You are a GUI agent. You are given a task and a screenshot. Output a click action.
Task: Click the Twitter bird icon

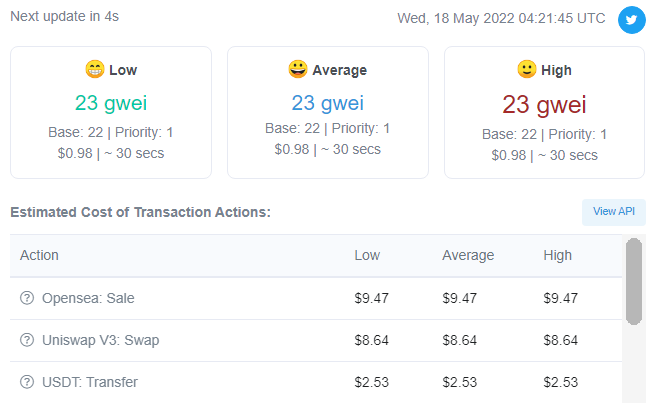pos(631,19)
